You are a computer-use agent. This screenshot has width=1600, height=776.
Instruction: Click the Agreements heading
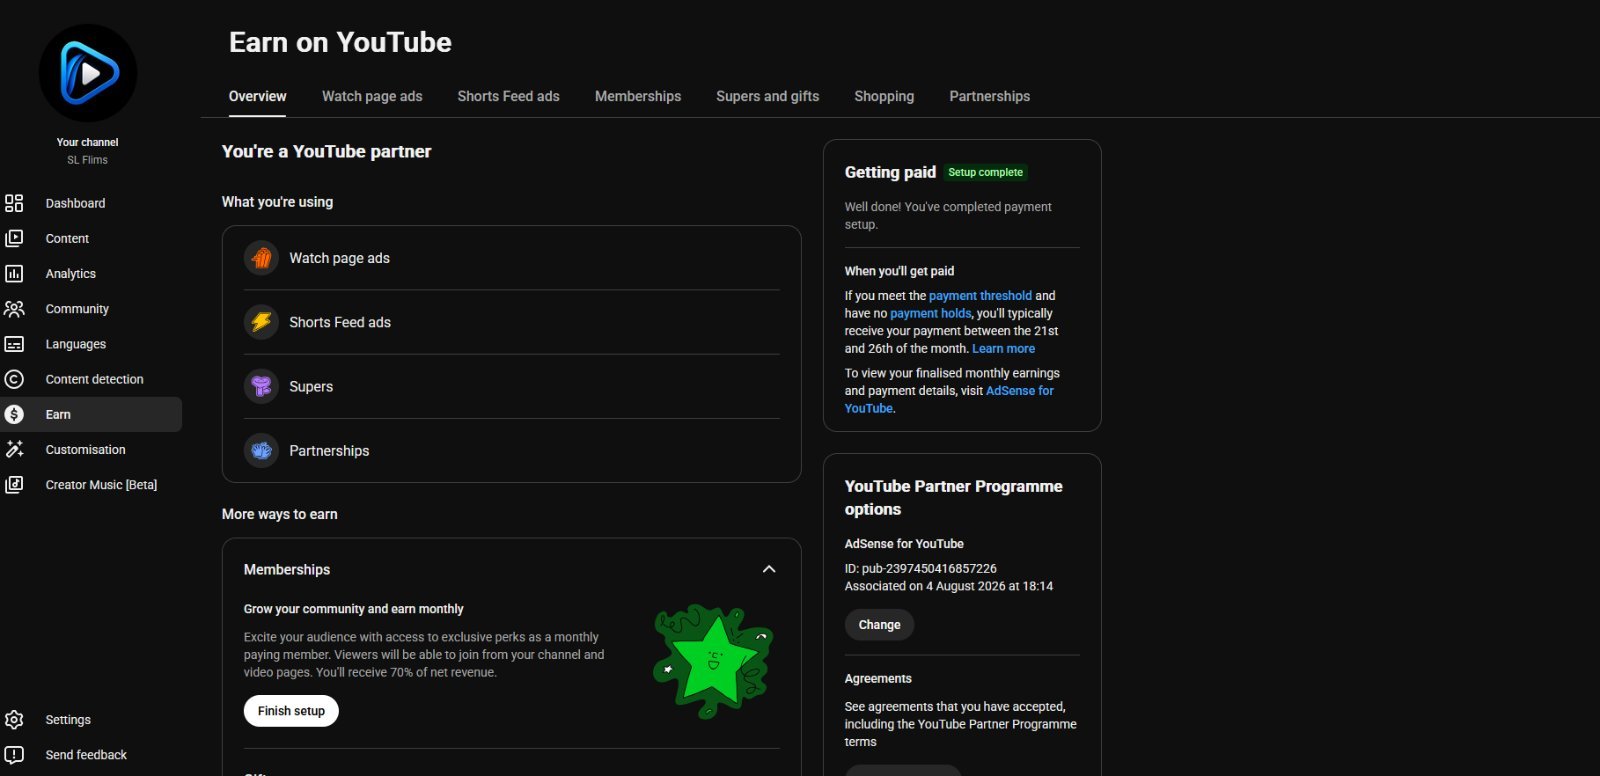coord(878,678)
